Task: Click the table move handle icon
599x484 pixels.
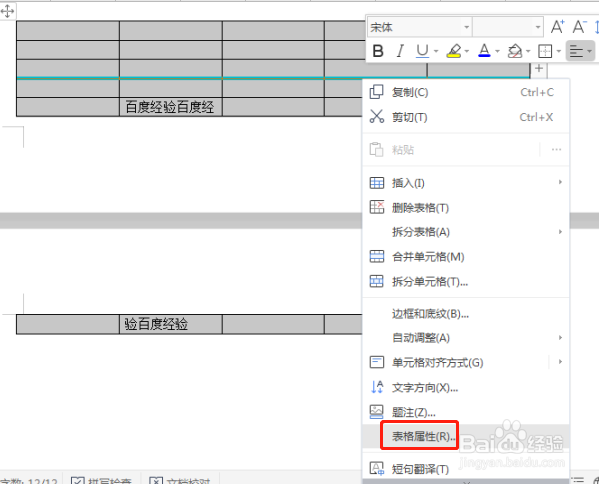Action: pyautogui.click(x=7, y=11)
